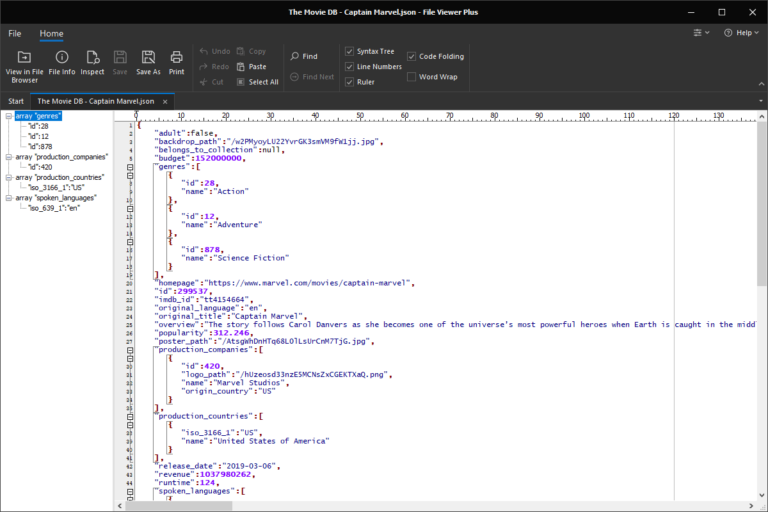The height and width of the screenshot is (512, 768).
Task: Enable Word Wrap
Action: pyautogui.click(x=411, y=77)
